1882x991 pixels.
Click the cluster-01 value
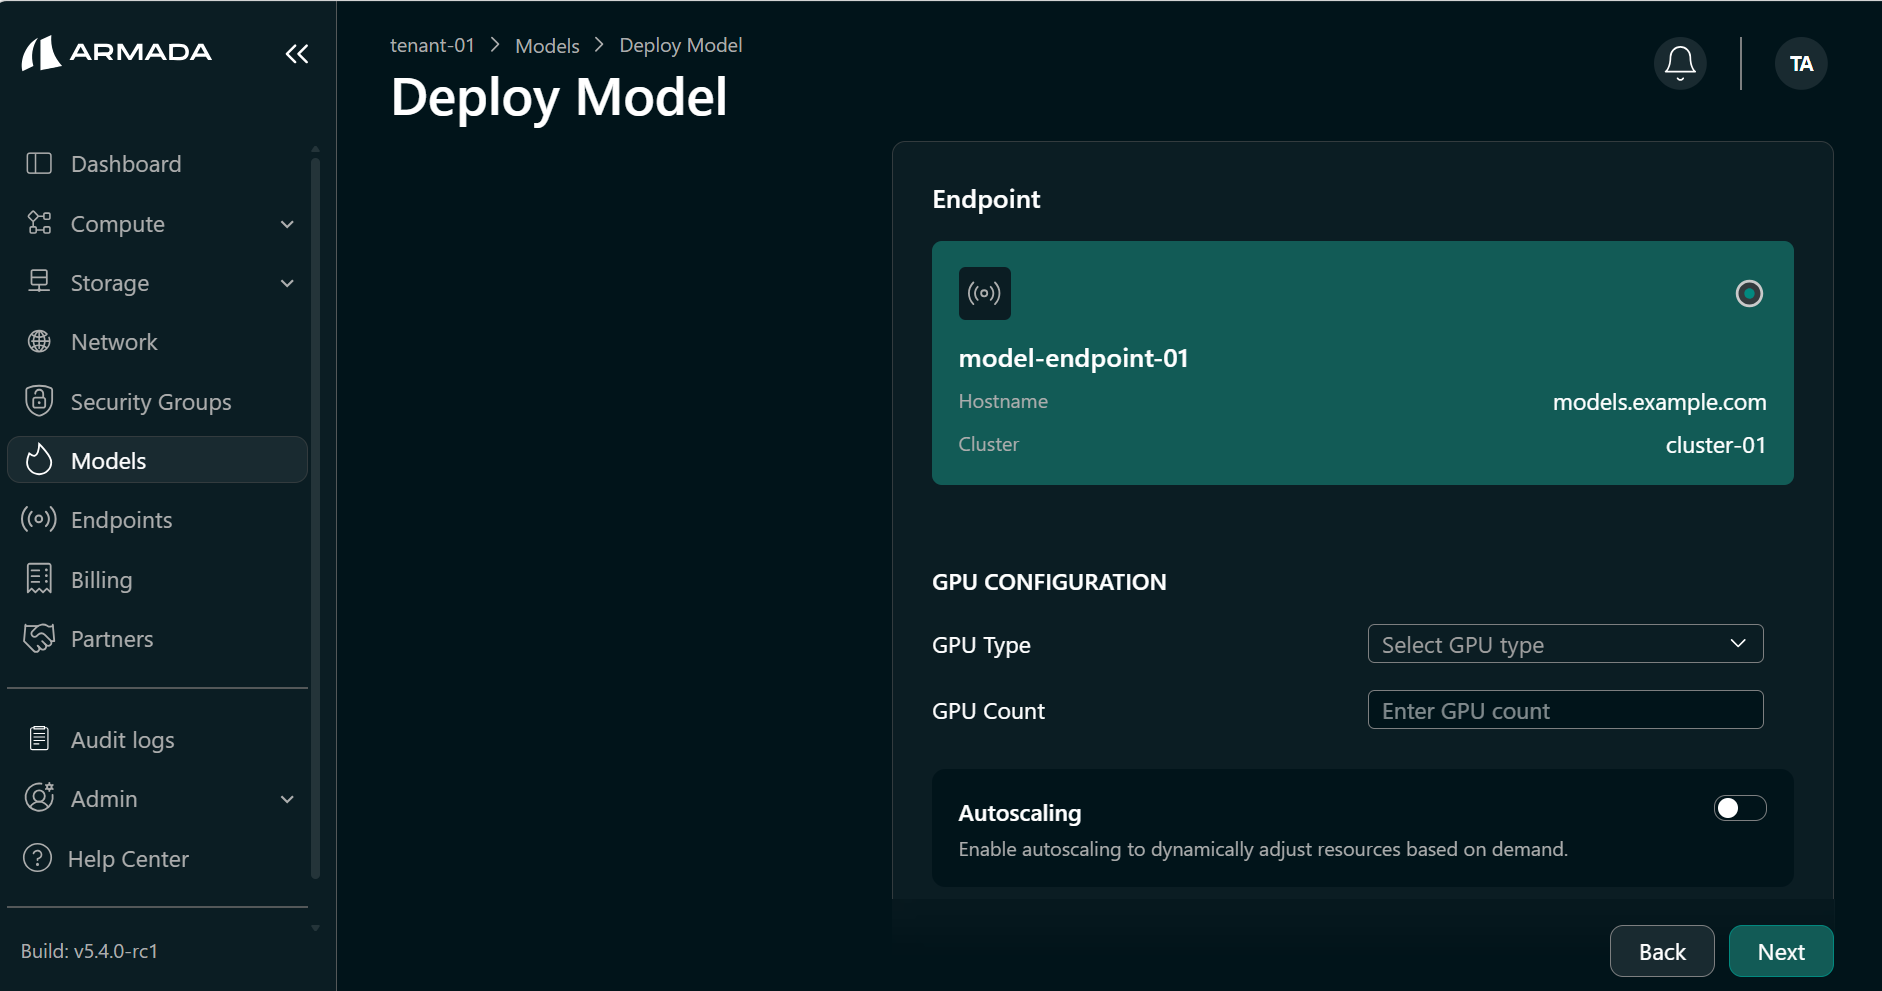point(1715,445)
